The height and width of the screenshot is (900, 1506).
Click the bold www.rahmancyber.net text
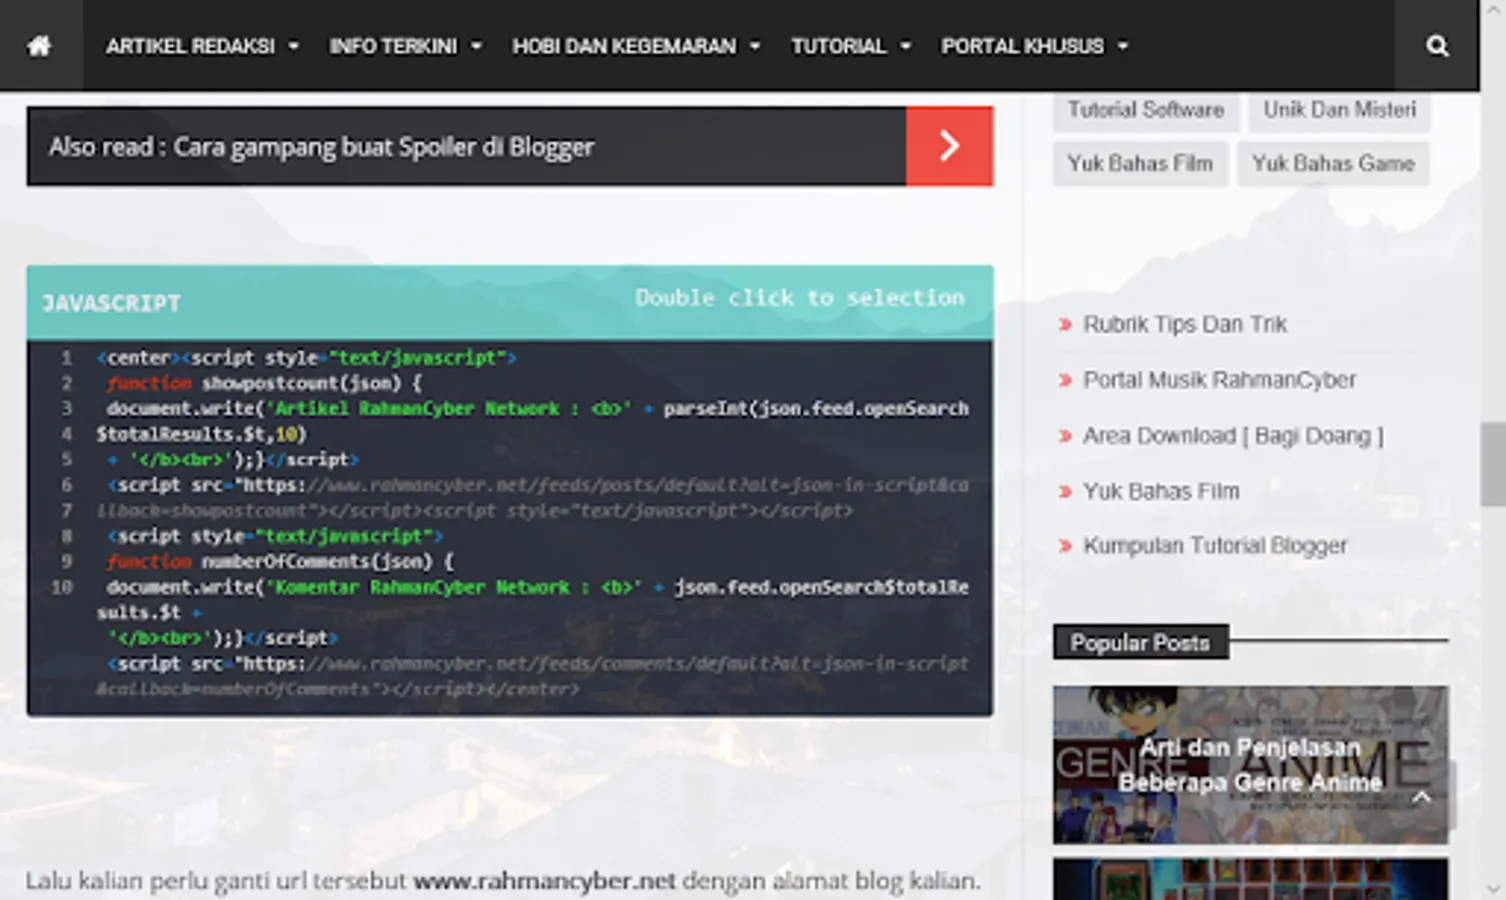545,881
